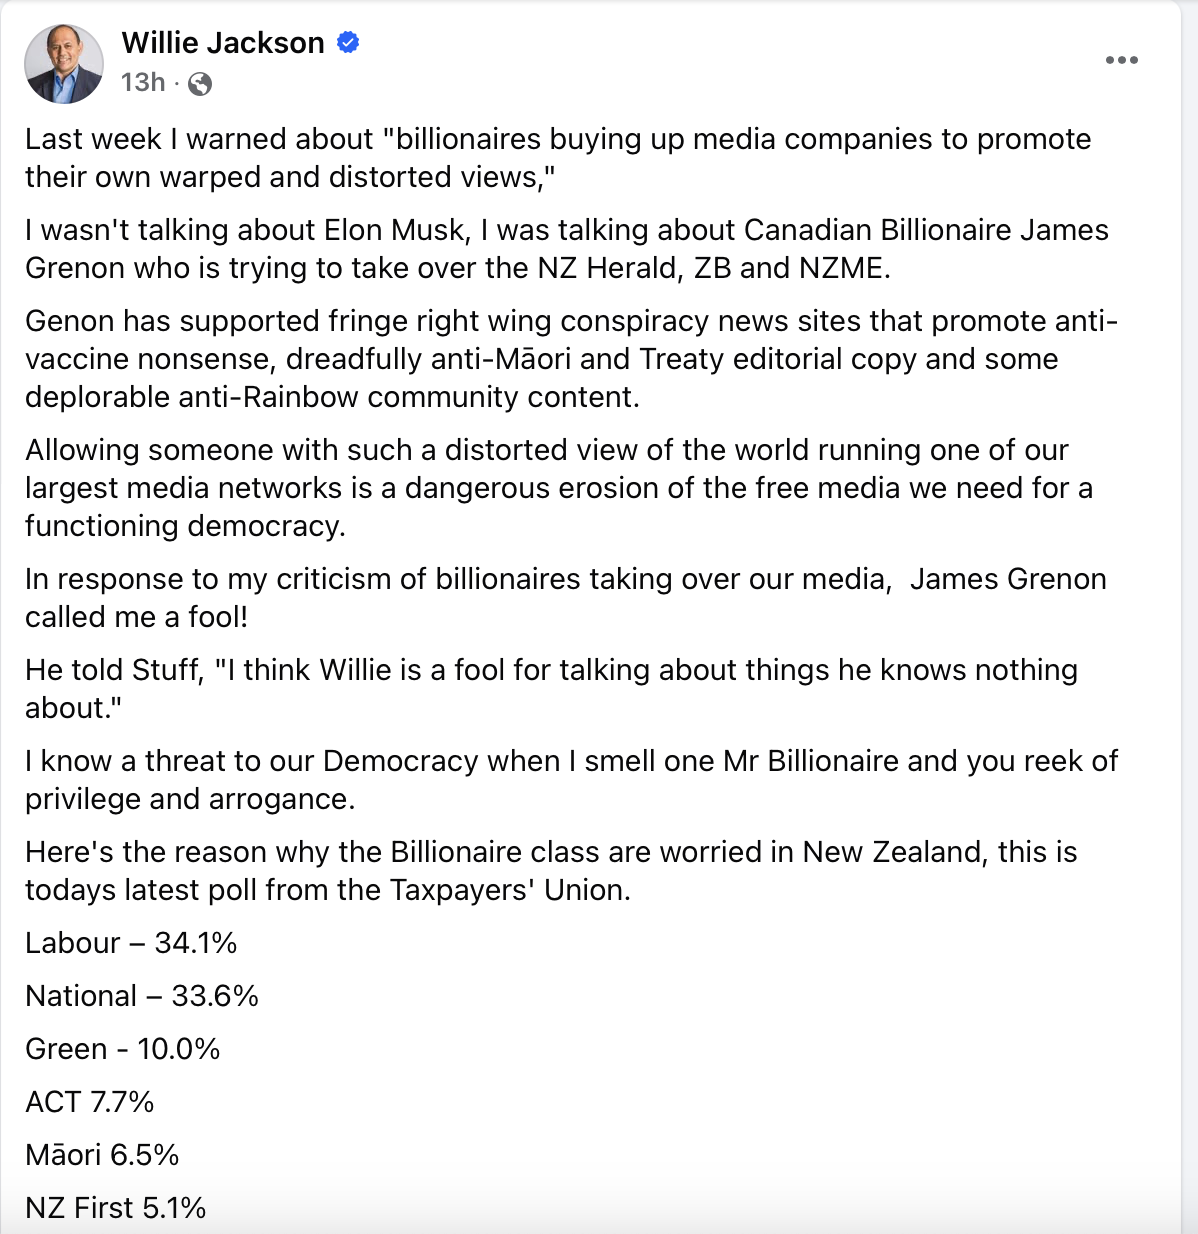Screen dimensions: 1198x1234
Task: Click the paragraph starting "In response to my criticism"
Action: pyautogui.click(x=565, y=598)
